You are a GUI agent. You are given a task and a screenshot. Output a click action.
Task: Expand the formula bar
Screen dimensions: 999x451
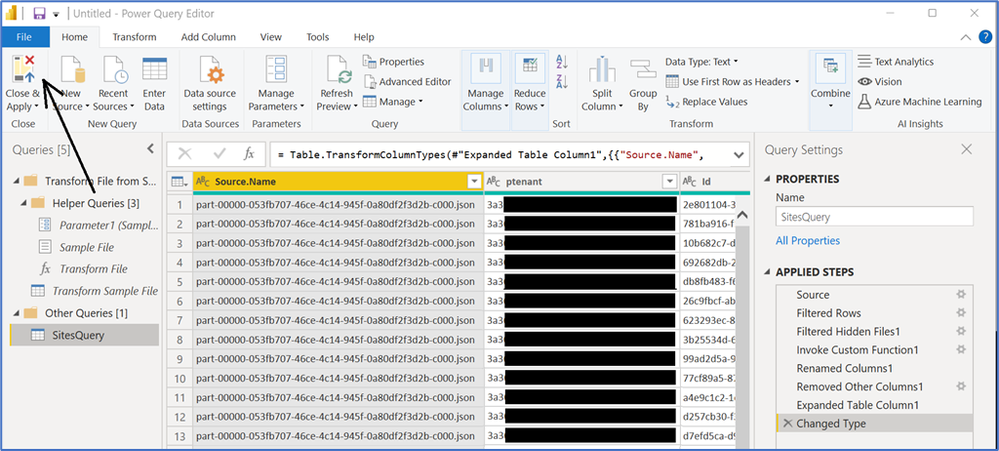[x=738, y=154]
